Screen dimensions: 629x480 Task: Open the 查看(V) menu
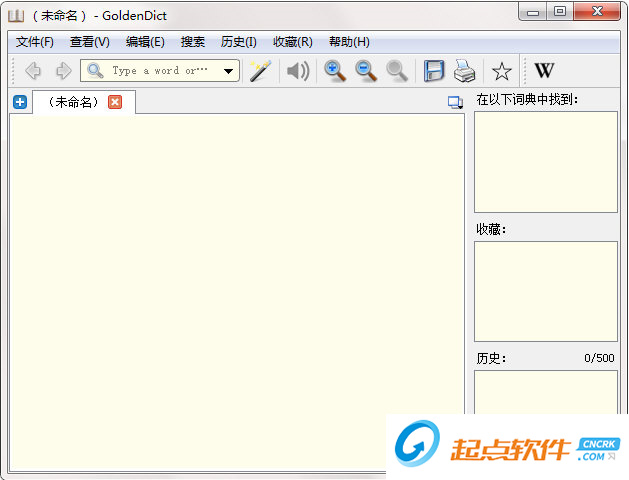click(90, 42)
